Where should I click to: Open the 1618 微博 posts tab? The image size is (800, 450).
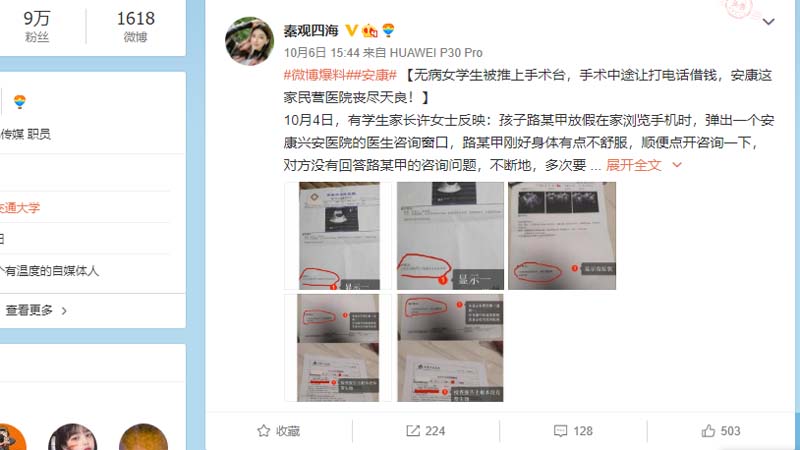pyautogui.click(x=136, y=26)
